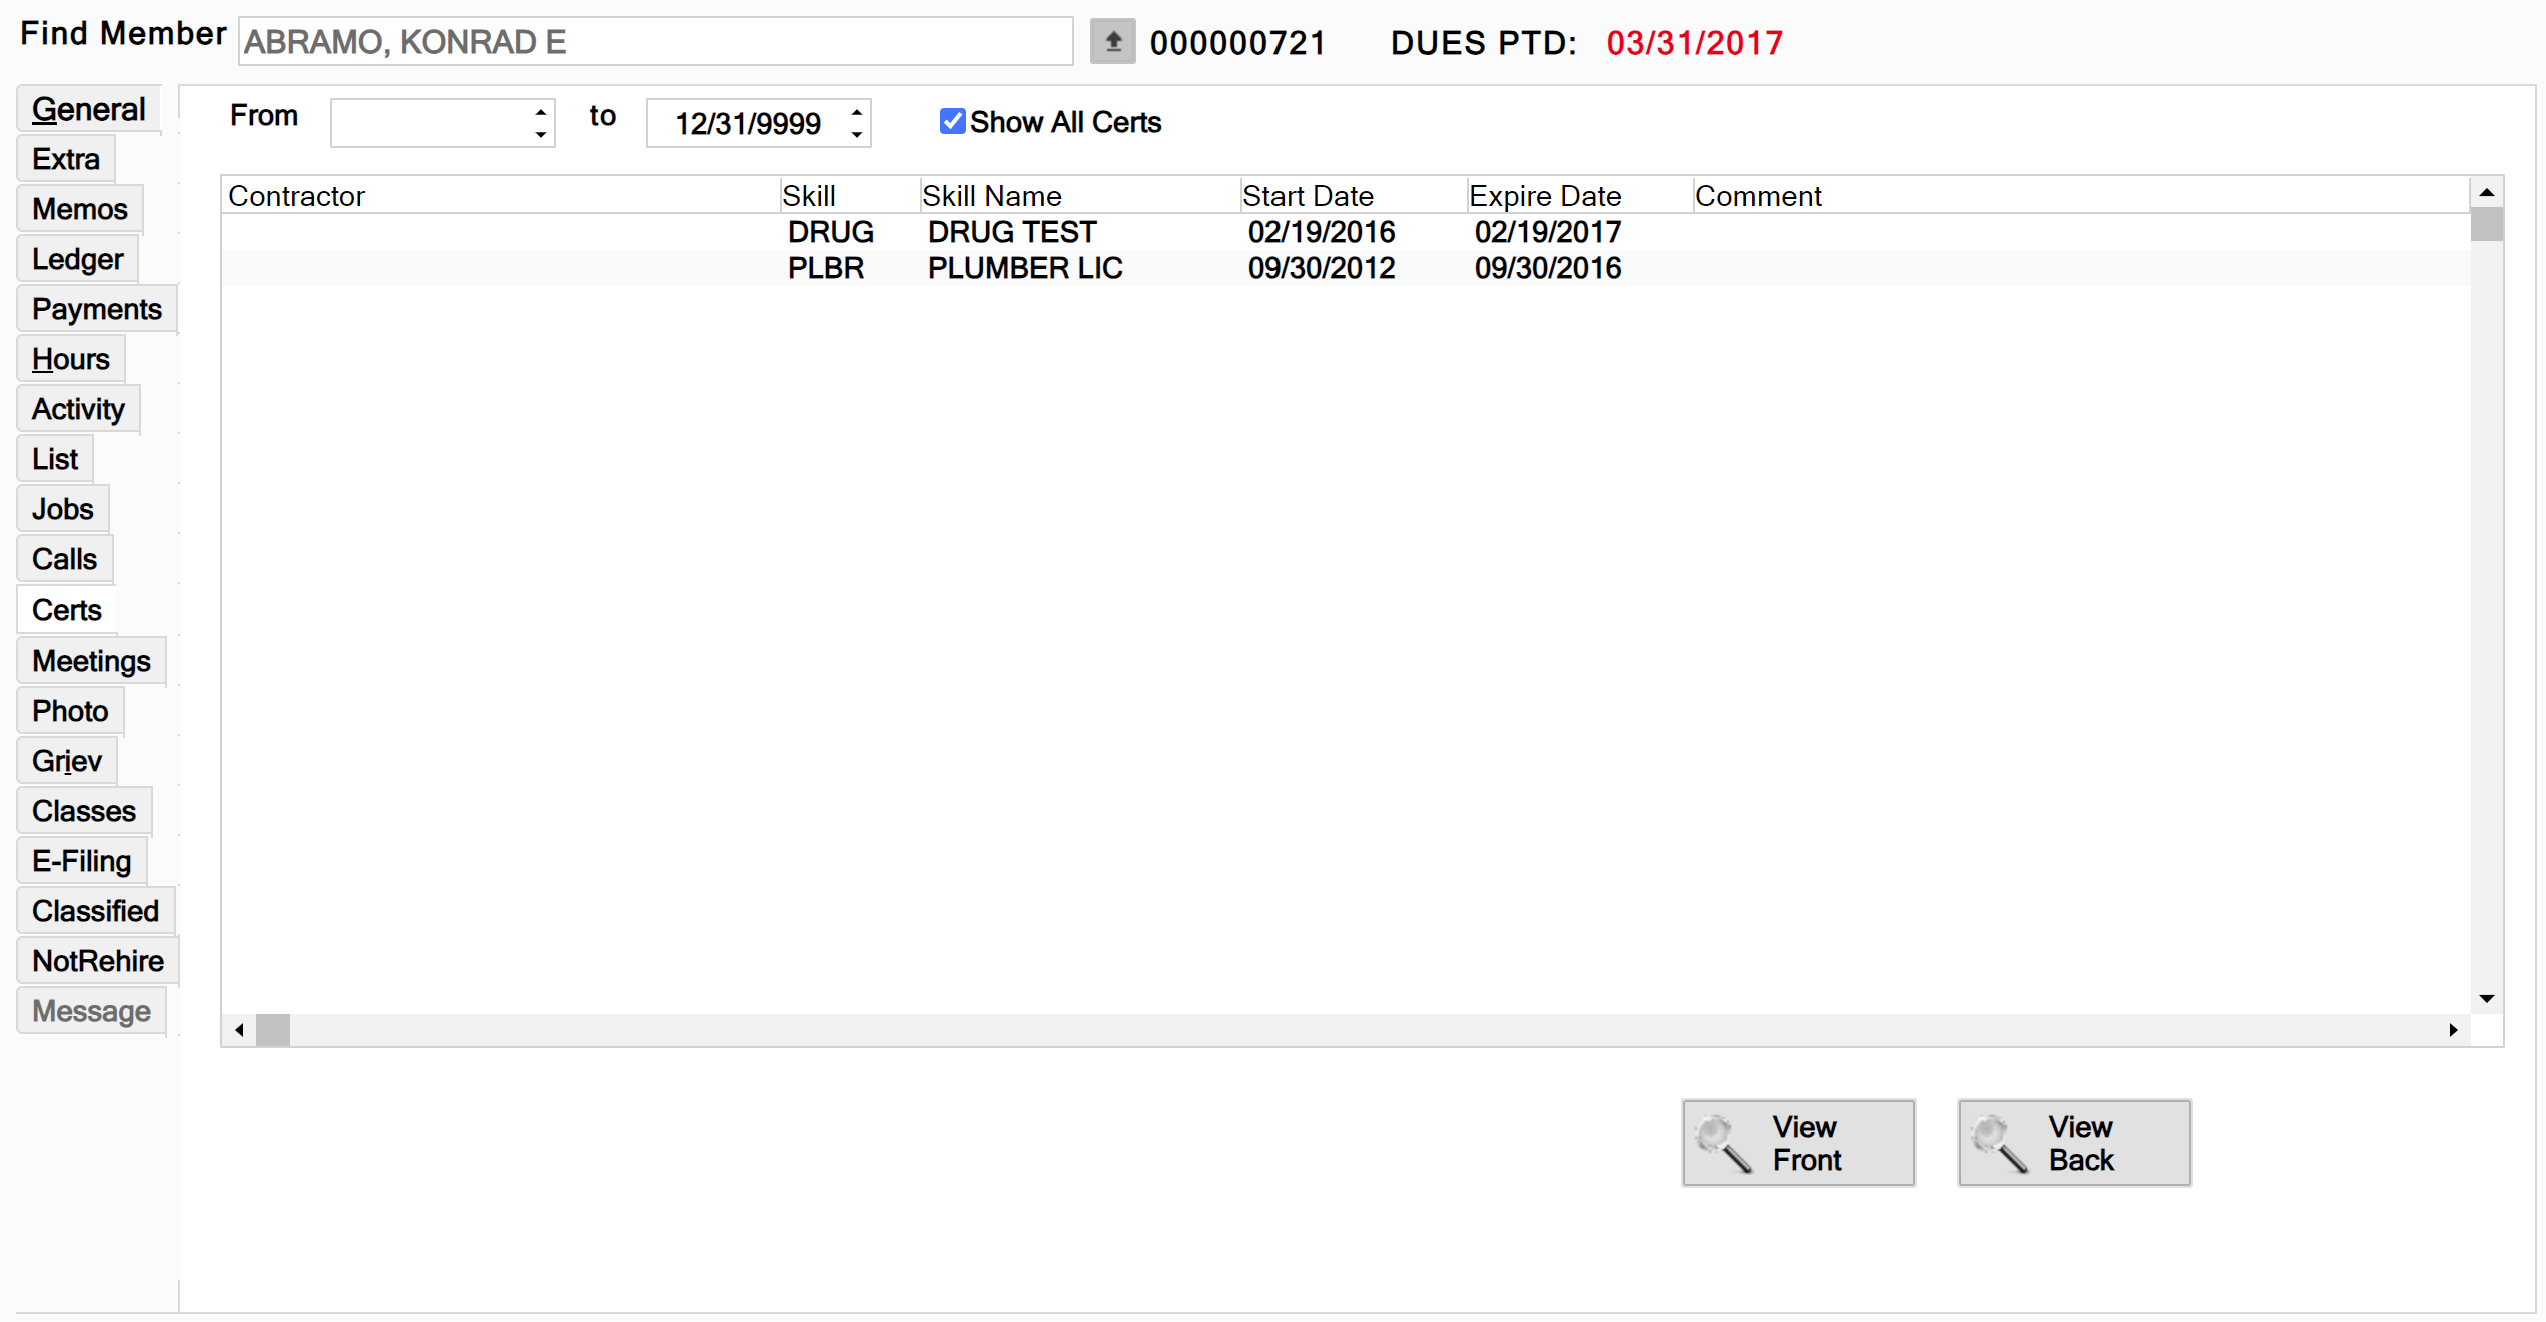The height and width of the screenshot is (1322, 2546).
Task: Increase the to date stepper up arrow
Action: pos(857,112)
